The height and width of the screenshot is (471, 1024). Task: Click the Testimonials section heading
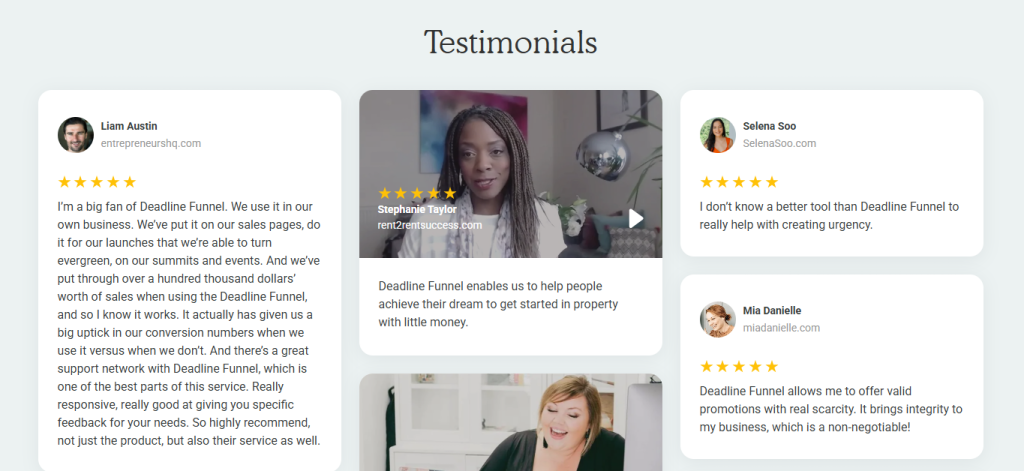click(x=511, y=42)
